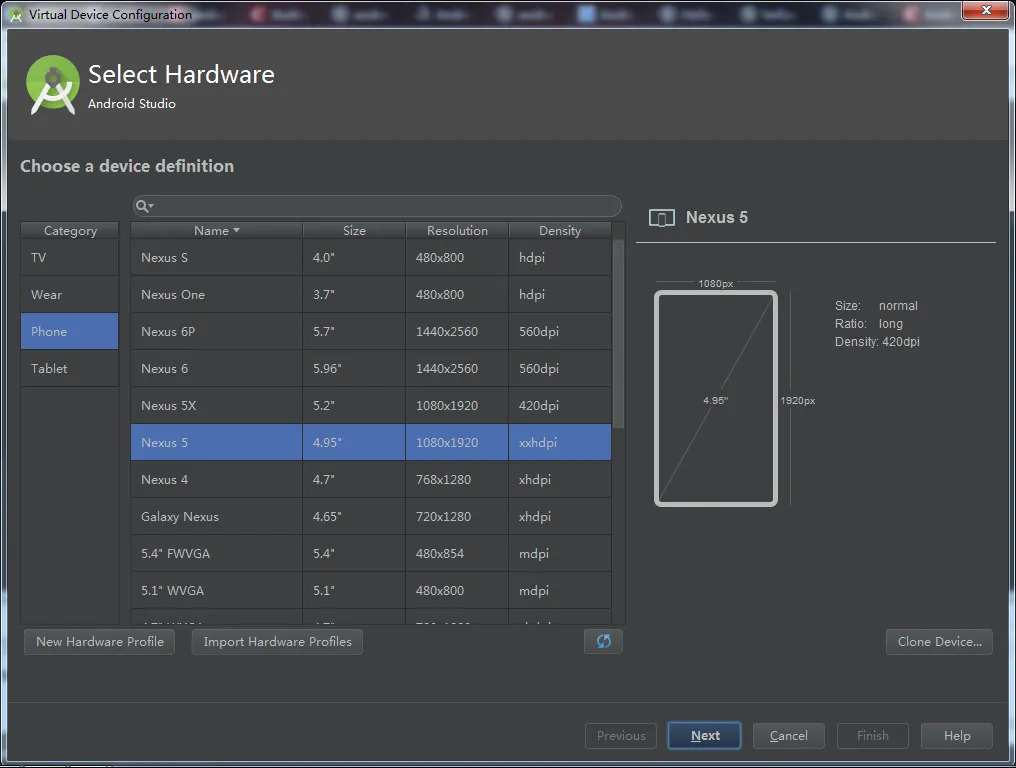
Task: Select the Nexus 5X device row
Action: coord(371,405)
